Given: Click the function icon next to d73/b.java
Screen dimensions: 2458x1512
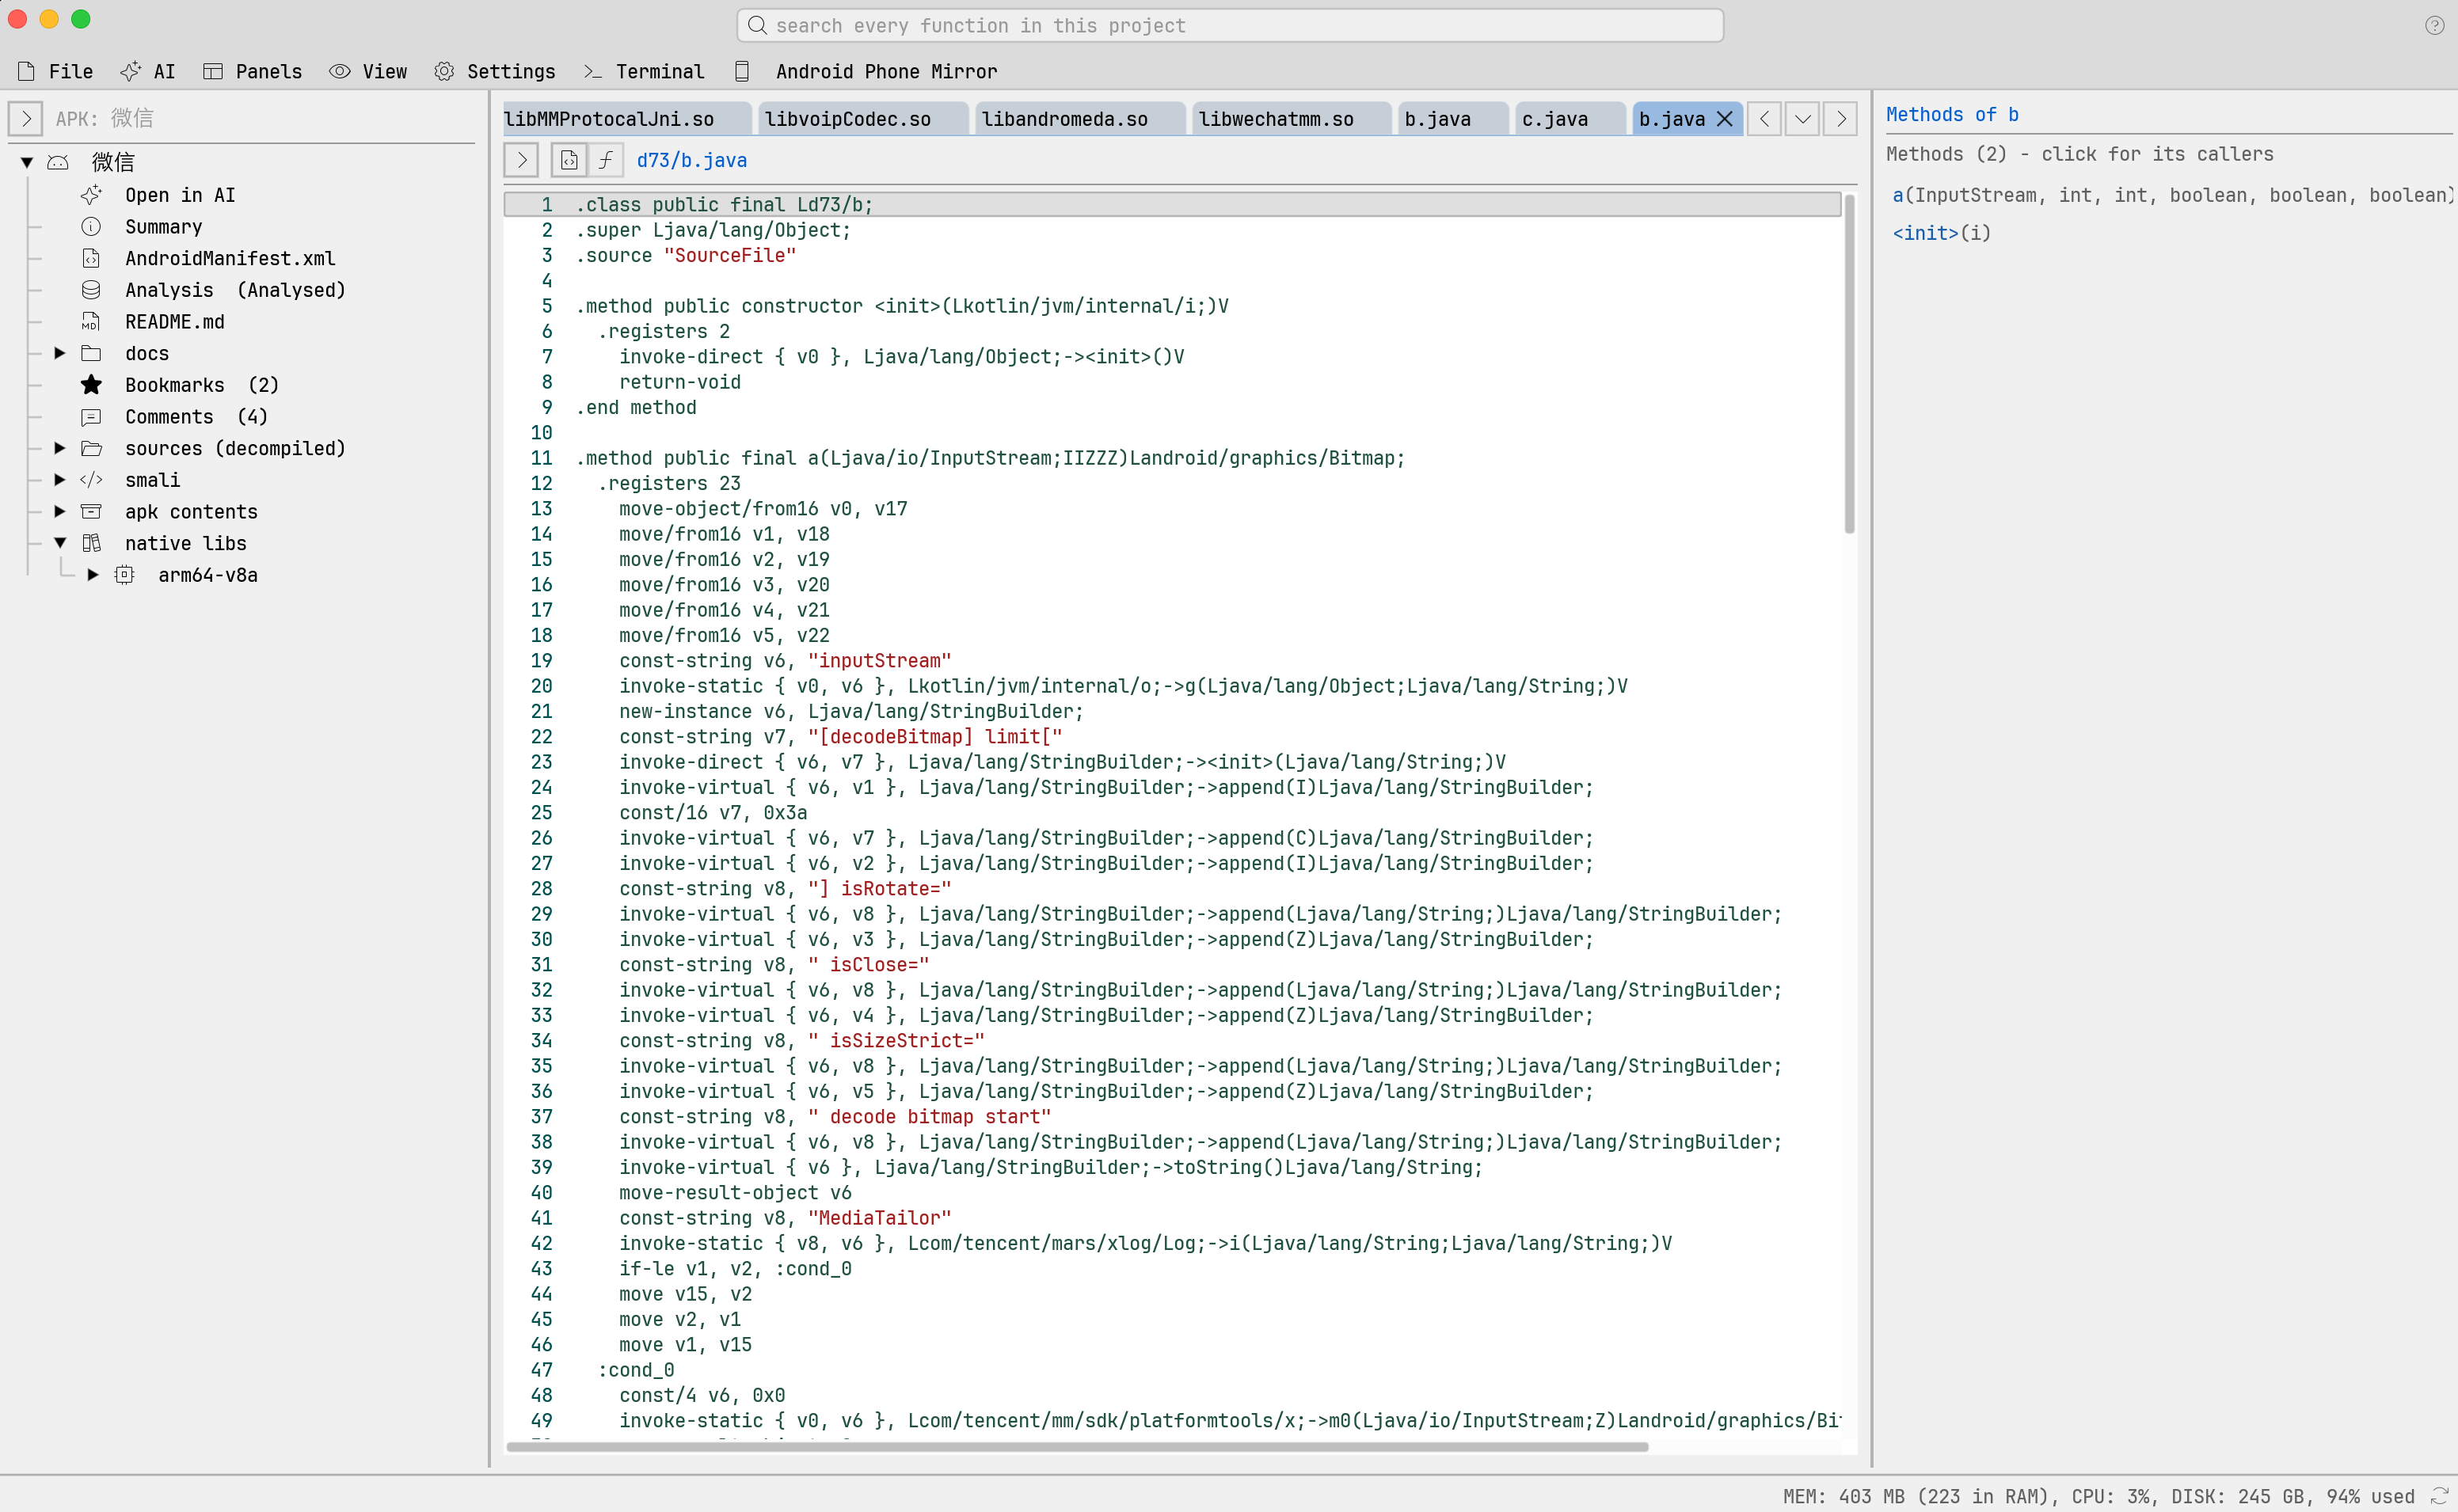Looking at the screenshot, I should pyautogui.click(x=606, y=160).
